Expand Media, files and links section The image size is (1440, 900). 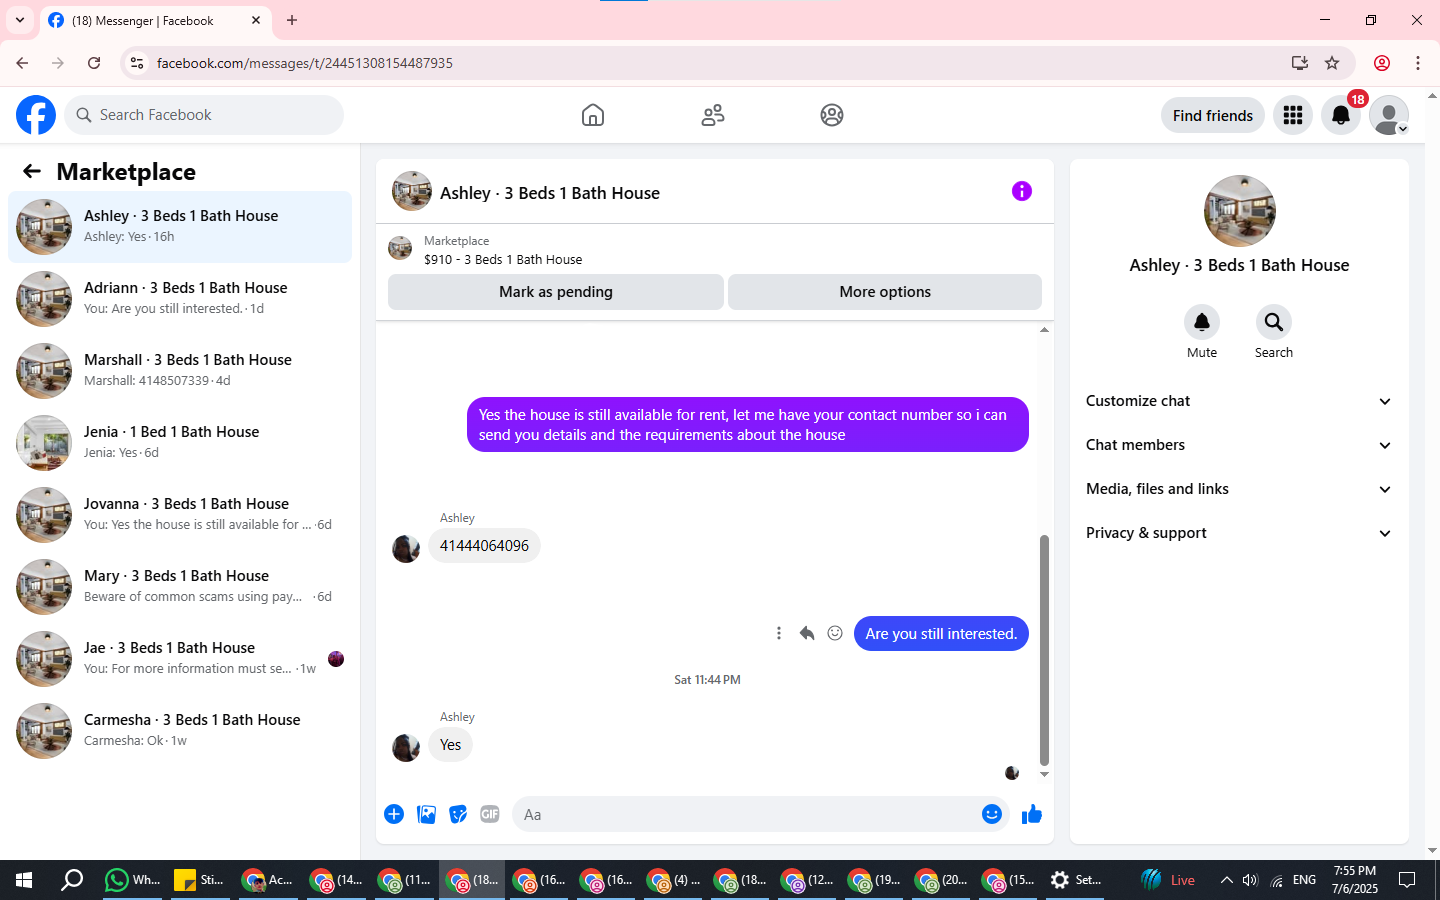pos(1240,489)
